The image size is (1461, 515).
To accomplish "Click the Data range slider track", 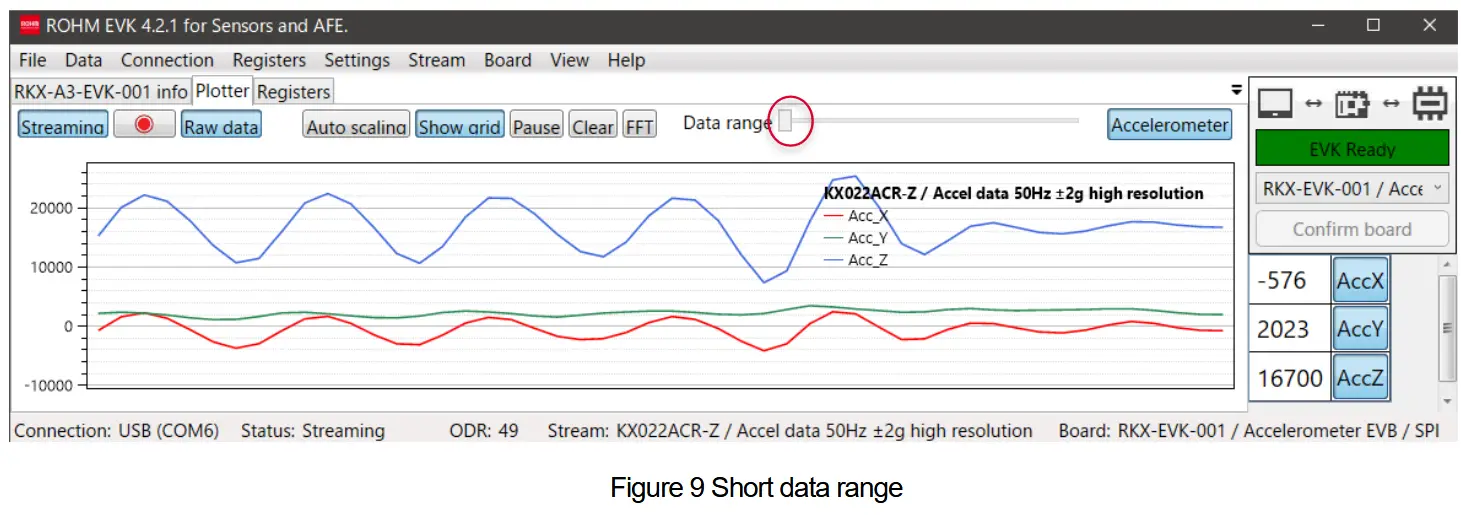I will [x=929, y=121].
